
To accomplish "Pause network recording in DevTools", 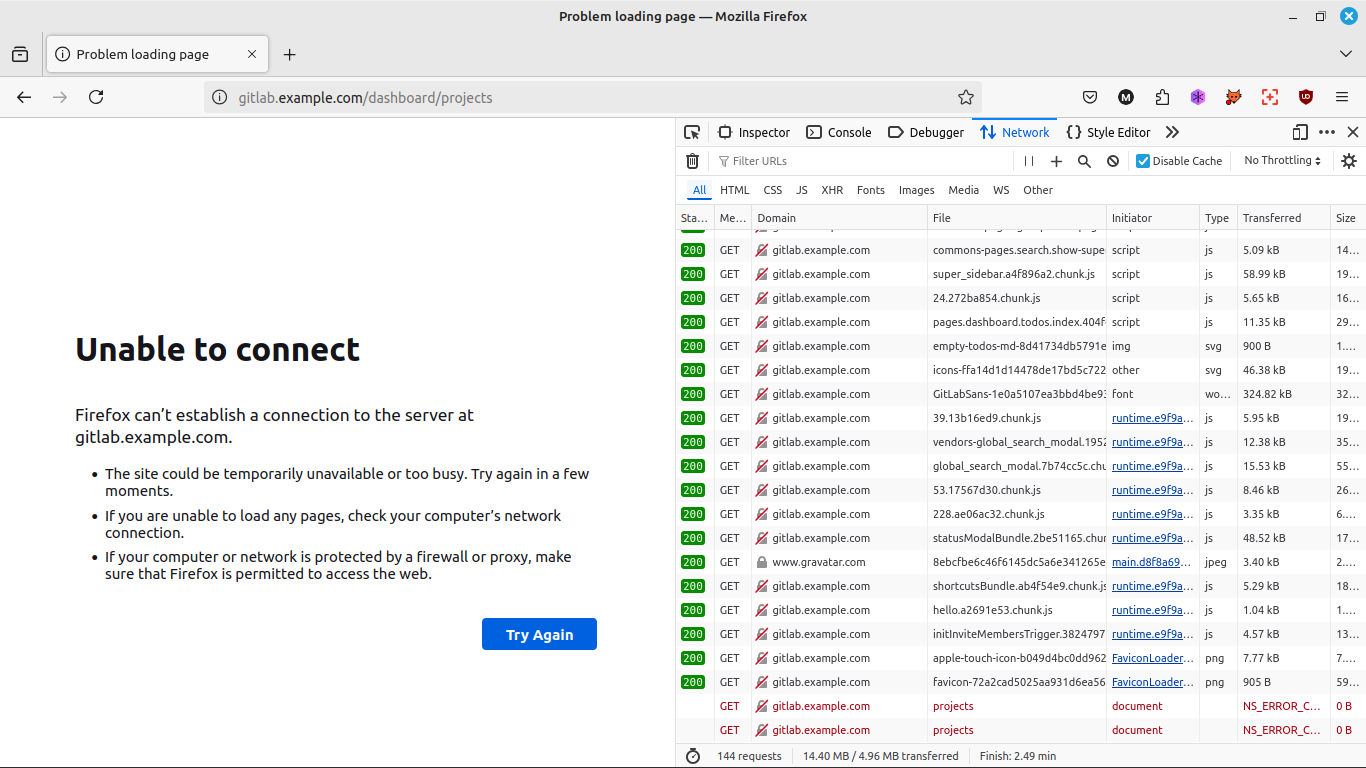I will (x=1029, y=161).
